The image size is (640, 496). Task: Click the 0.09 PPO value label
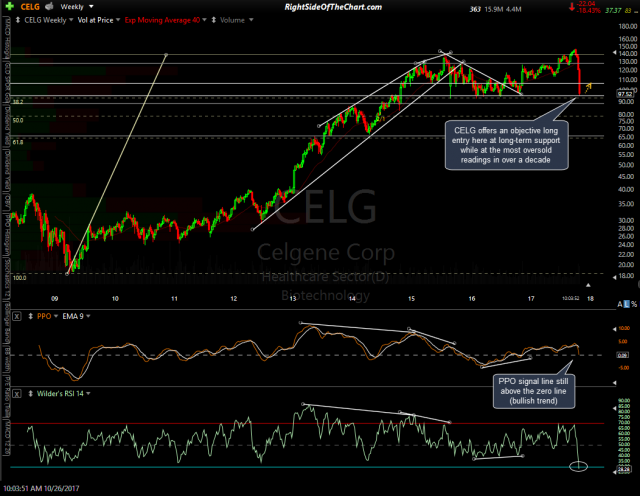coord(622,355)
